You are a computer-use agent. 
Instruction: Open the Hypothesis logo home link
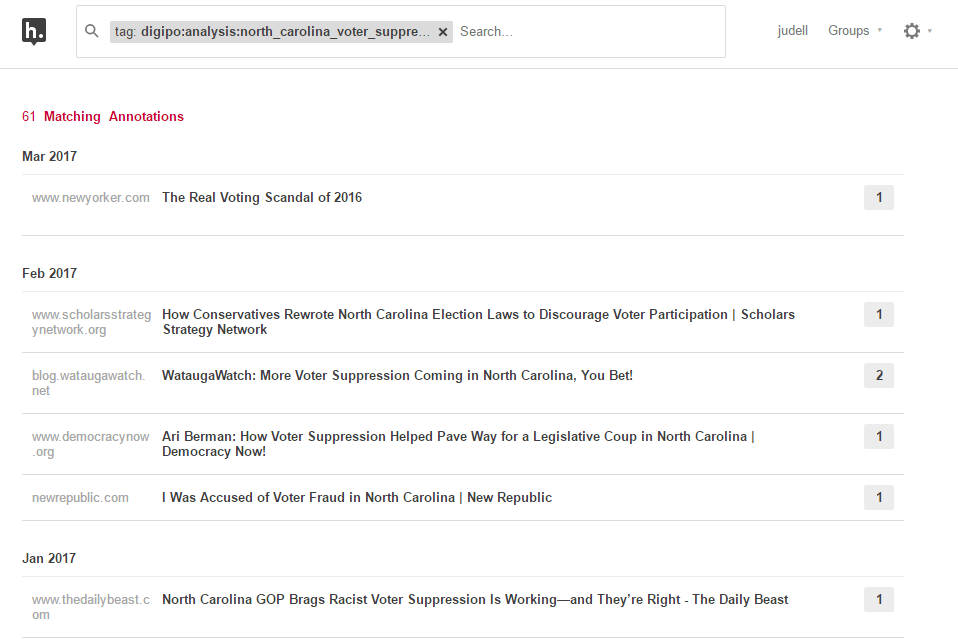tap(34, 31)
